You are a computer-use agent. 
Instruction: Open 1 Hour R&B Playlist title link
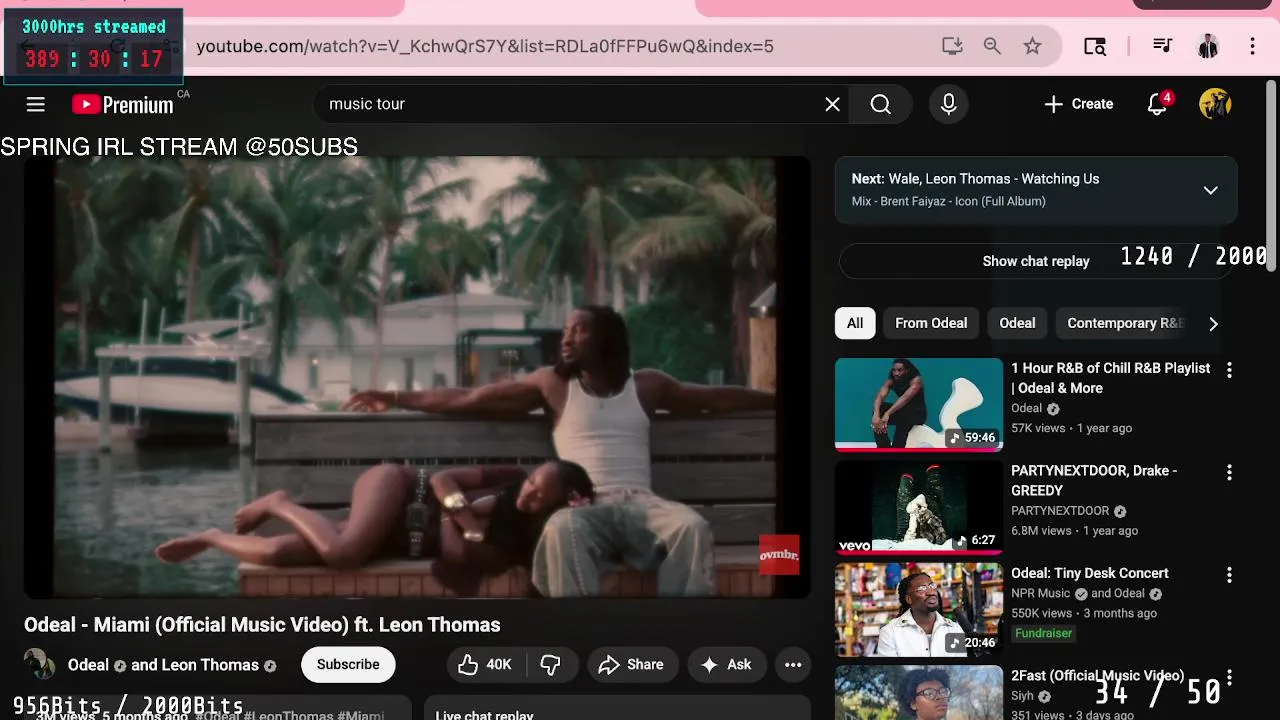pos(1110,378)
